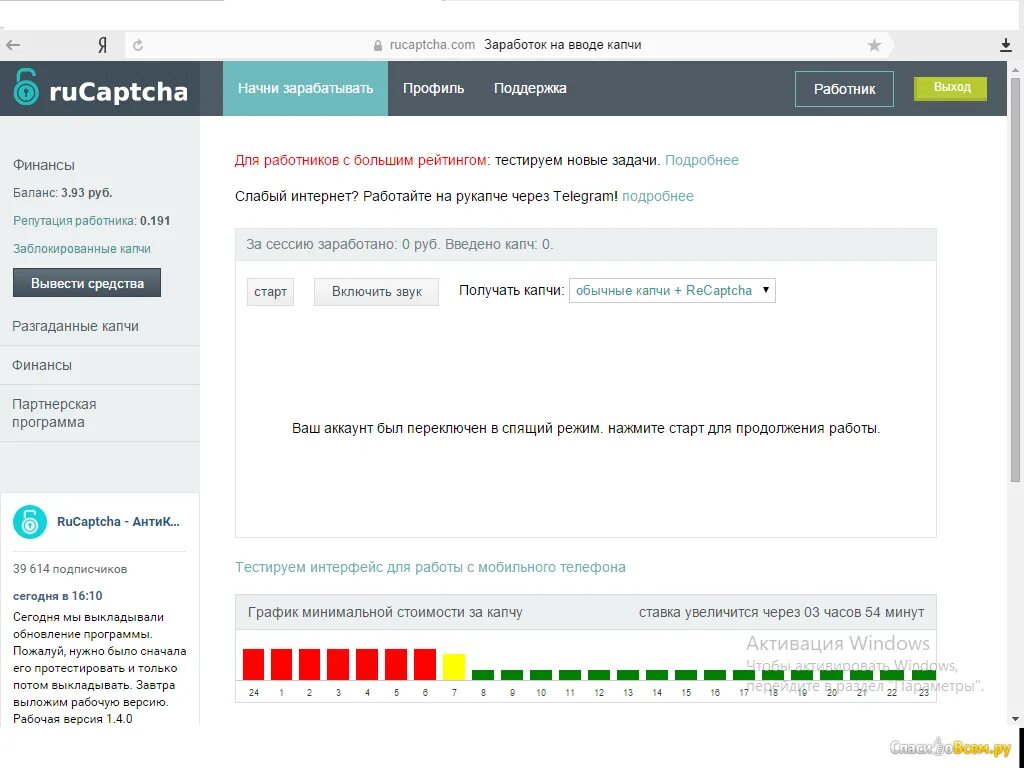Bookmark the page with the star icon
The width and height of the screenshot is (1024, 768).
tap(874, 45)
